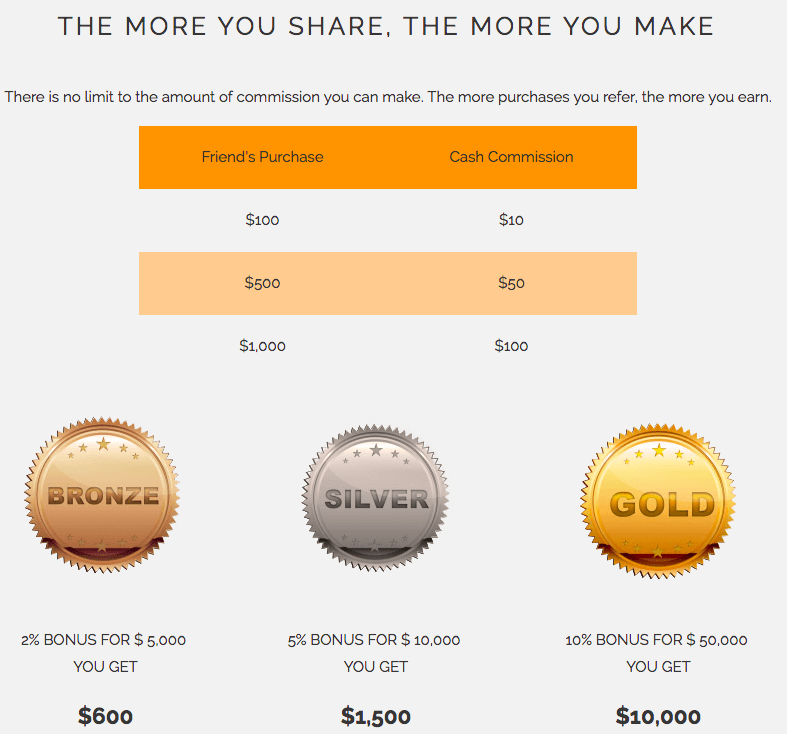
Task: Click the no-limit commission description text
Action: 388,97
